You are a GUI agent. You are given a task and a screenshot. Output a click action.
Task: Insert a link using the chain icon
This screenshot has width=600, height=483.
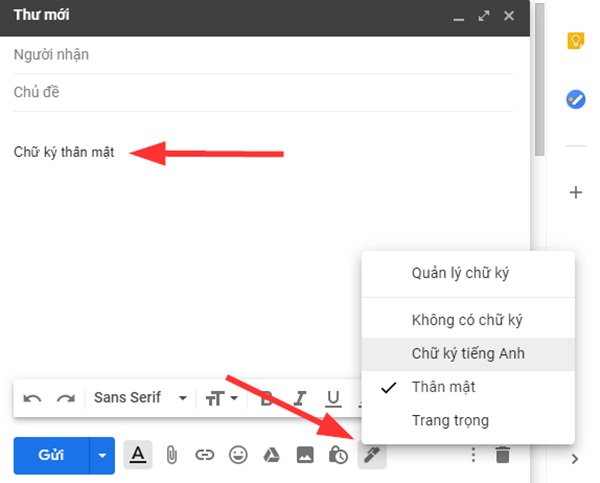tap(204, 455)
